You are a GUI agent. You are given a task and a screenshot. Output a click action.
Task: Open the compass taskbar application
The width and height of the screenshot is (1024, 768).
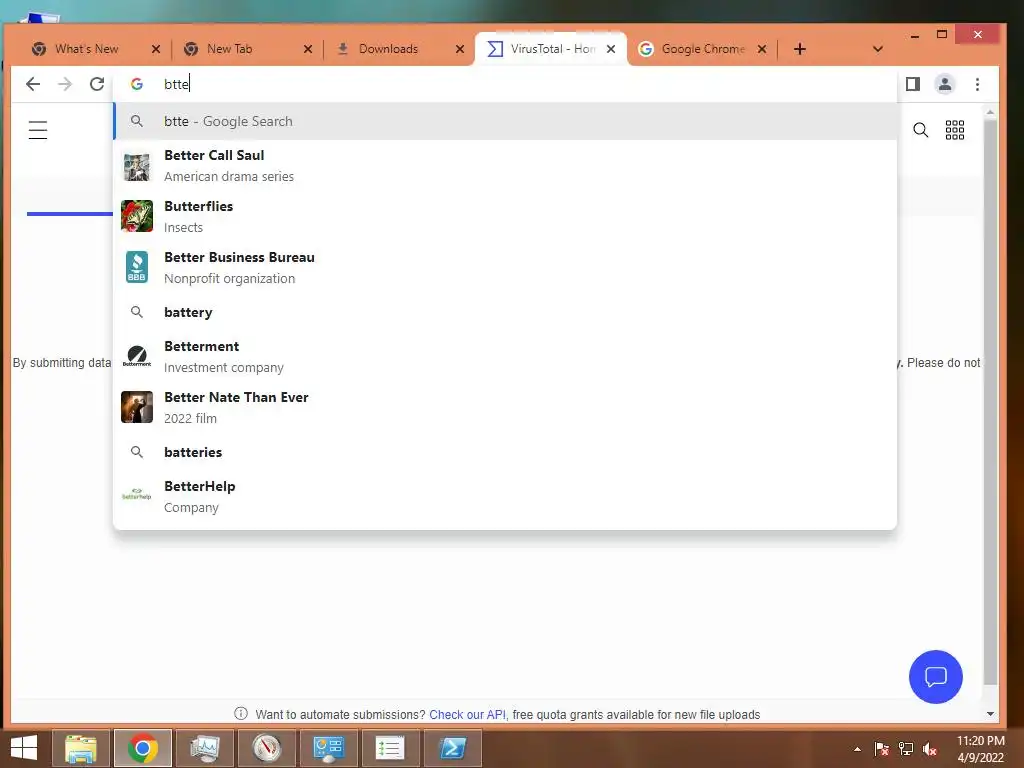(266, 748)
